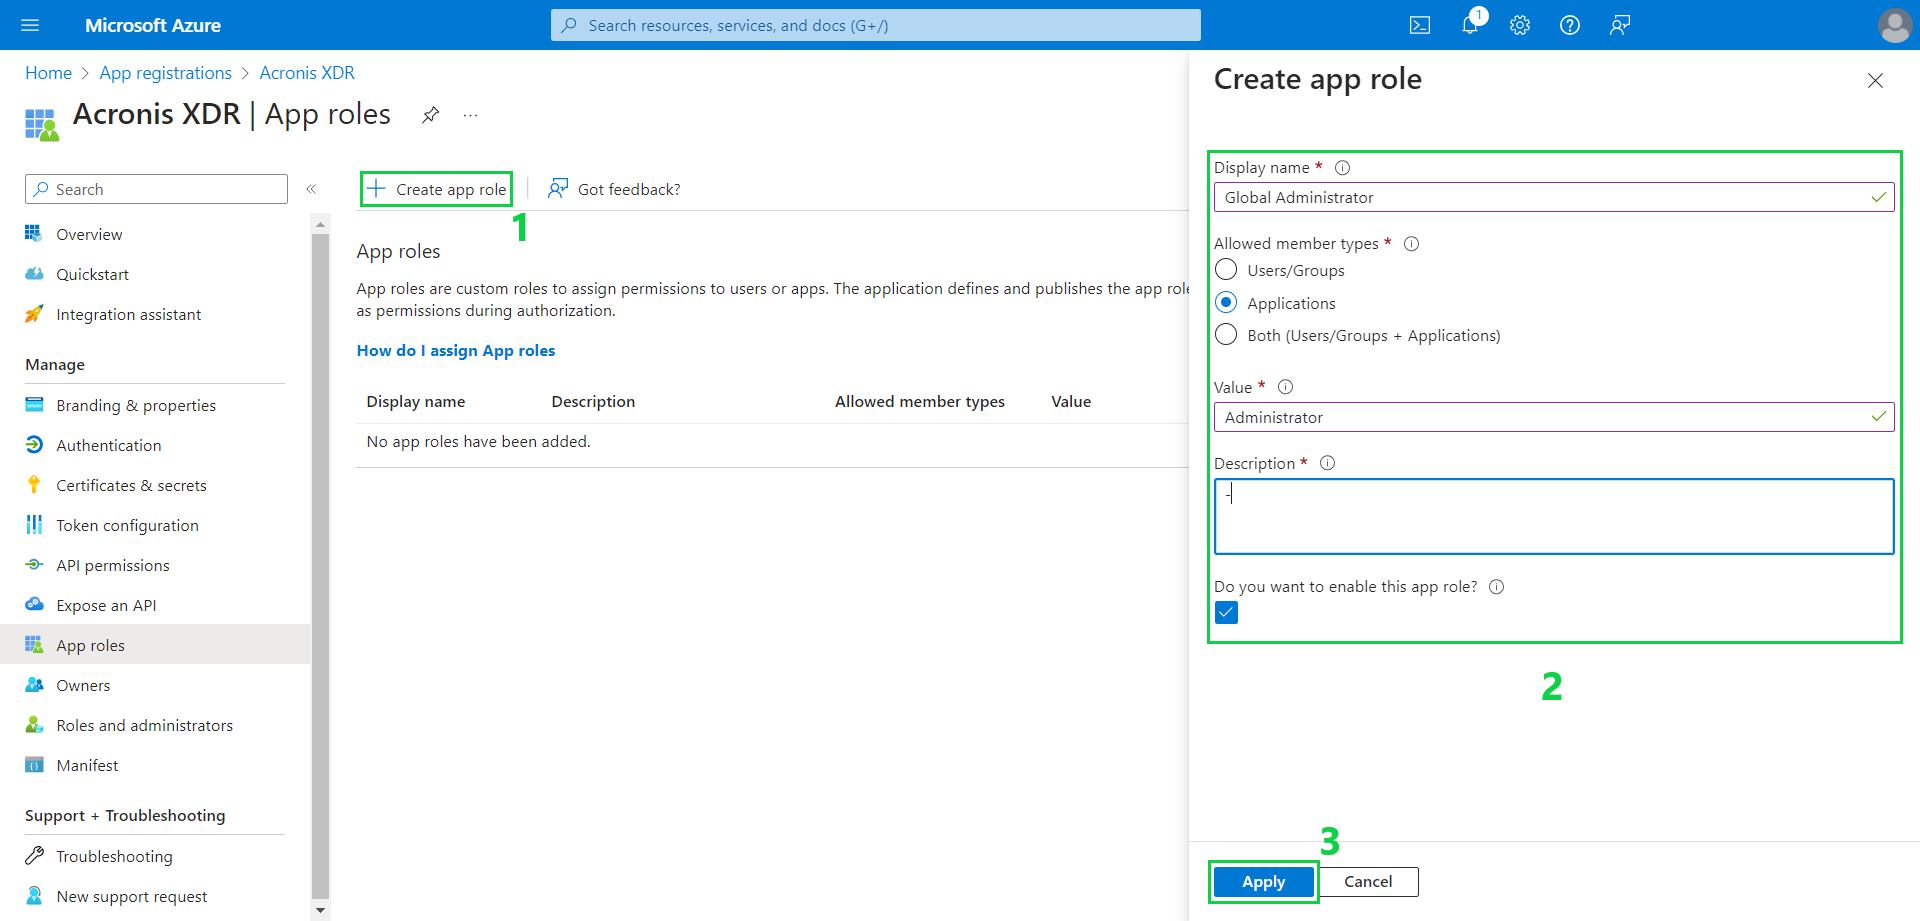This screenshot has width=1920, height=921.
Task: View Roles and administrators
Action: (x=145, y=724)
